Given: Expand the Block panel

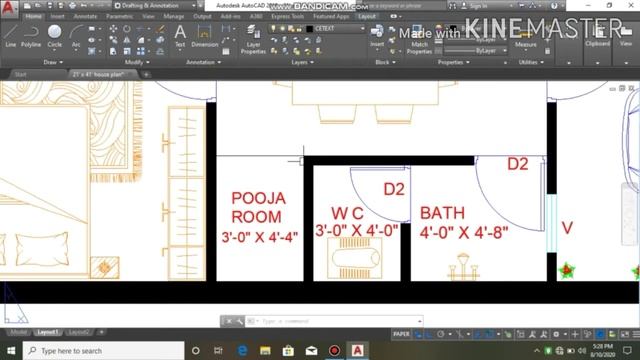Looking at the screenshot, I should [385, 62].
